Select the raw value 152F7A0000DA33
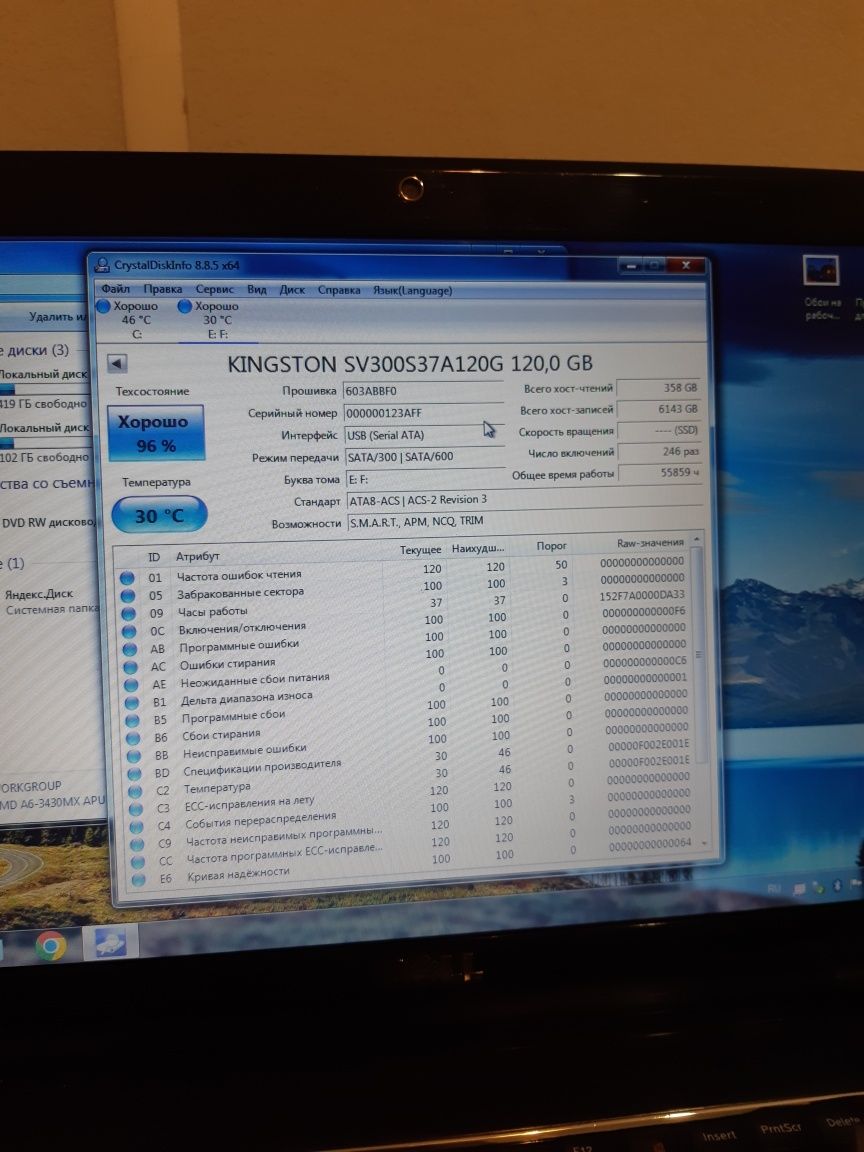Image resolution: width=864 pixels, height=1152 pixels. tap(642, 595)
